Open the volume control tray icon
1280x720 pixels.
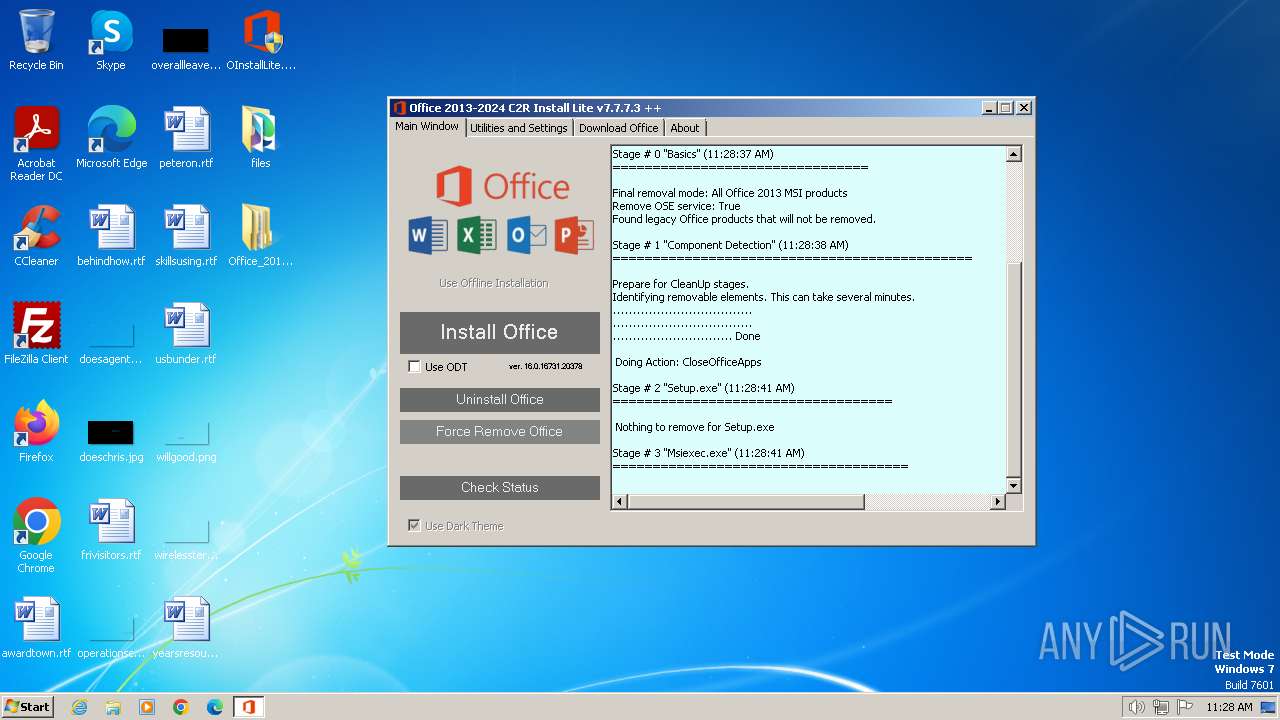pos(1136,707)
